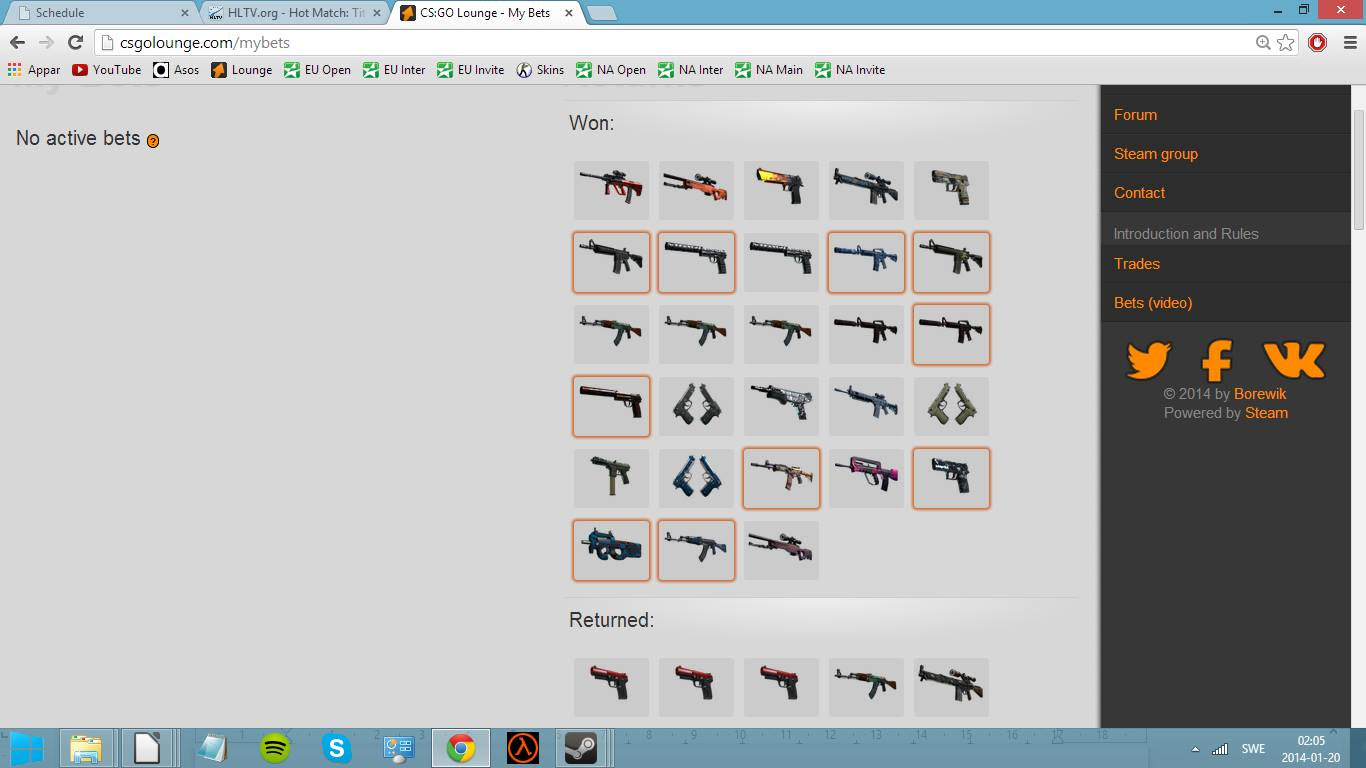Select the dark red silenced USP-S pistol
This screenshot has width=1366, height=768.
[x=611, y=406]
